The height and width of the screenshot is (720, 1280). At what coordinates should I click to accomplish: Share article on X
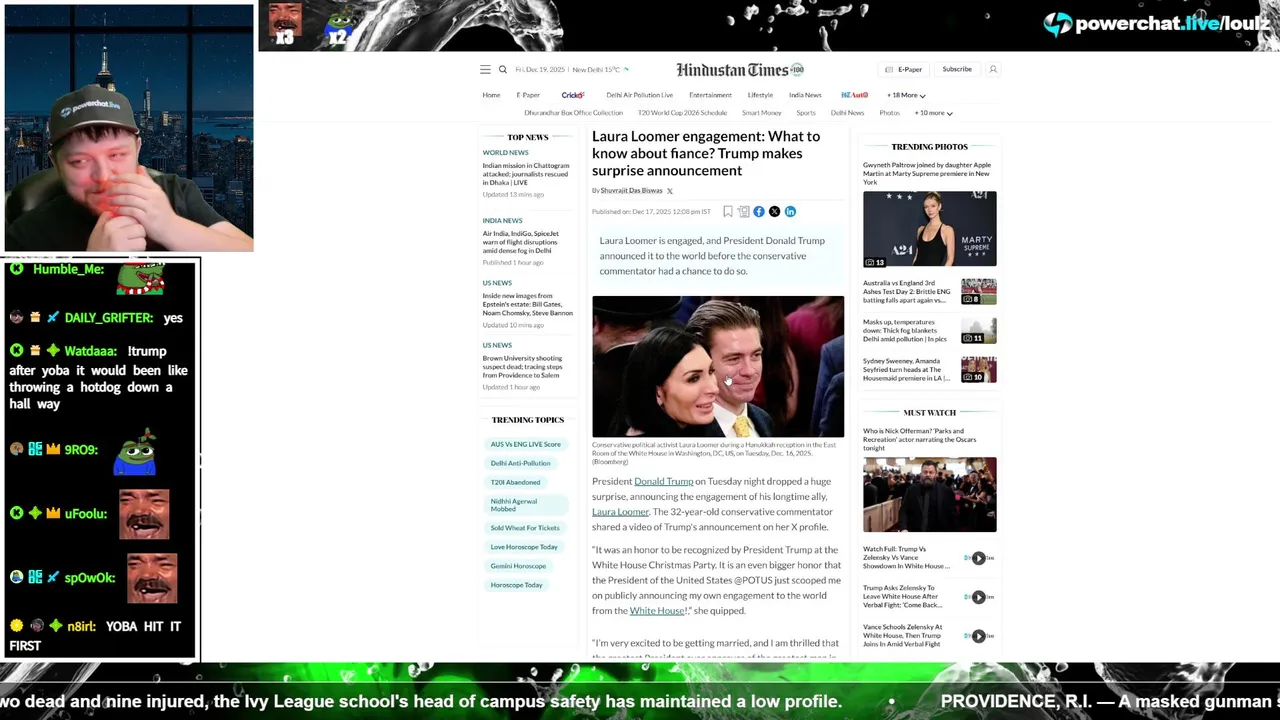pyautogui.click(x=774, y=211)
